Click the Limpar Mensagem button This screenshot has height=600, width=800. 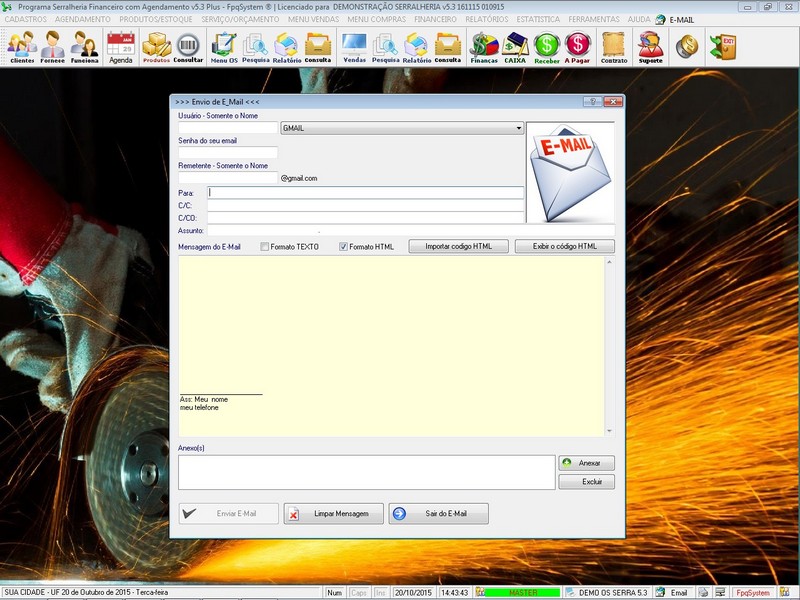334,514
